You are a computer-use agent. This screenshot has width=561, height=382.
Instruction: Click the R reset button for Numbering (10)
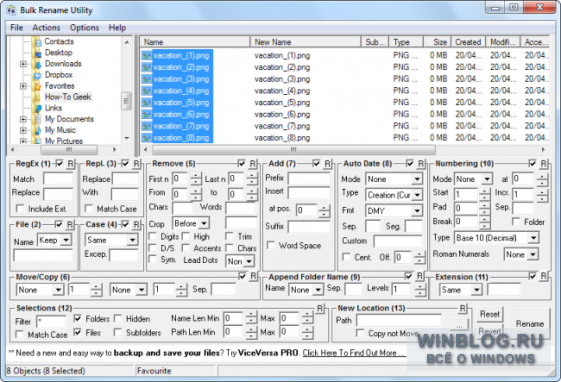pyautogui.click(x=544, y=164)
